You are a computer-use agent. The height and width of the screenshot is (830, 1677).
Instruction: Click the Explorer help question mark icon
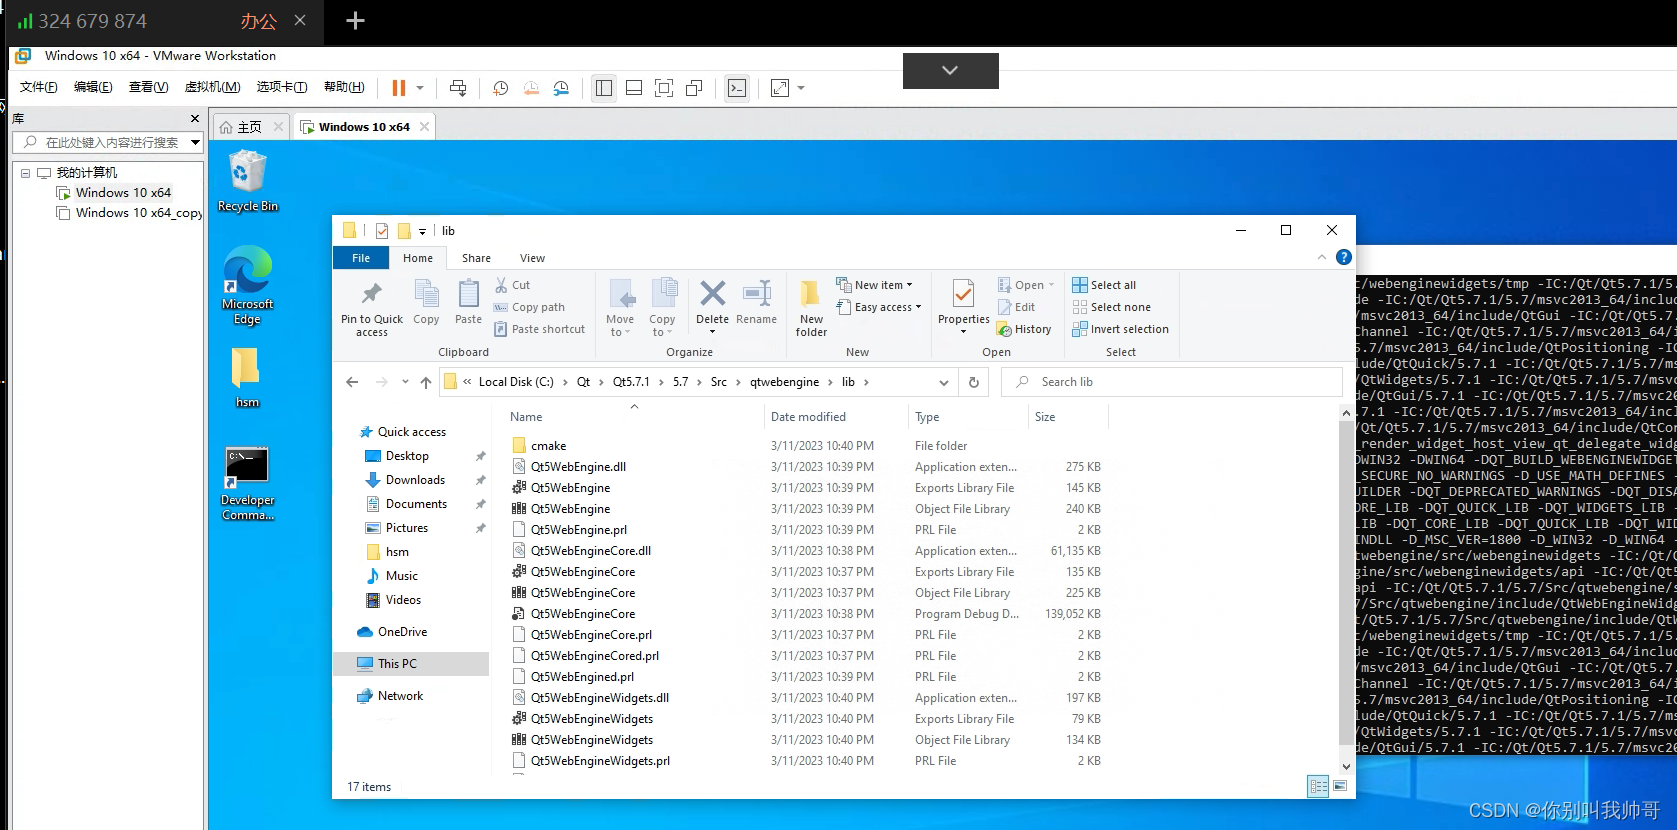coord(1344,257)
